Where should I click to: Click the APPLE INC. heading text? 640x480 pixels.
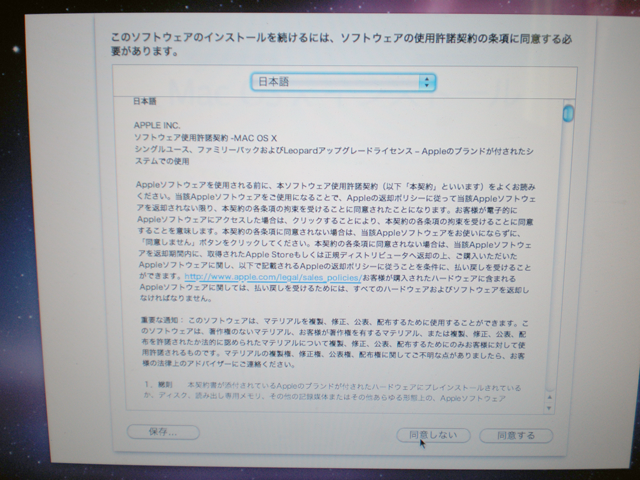pos(157,125)
